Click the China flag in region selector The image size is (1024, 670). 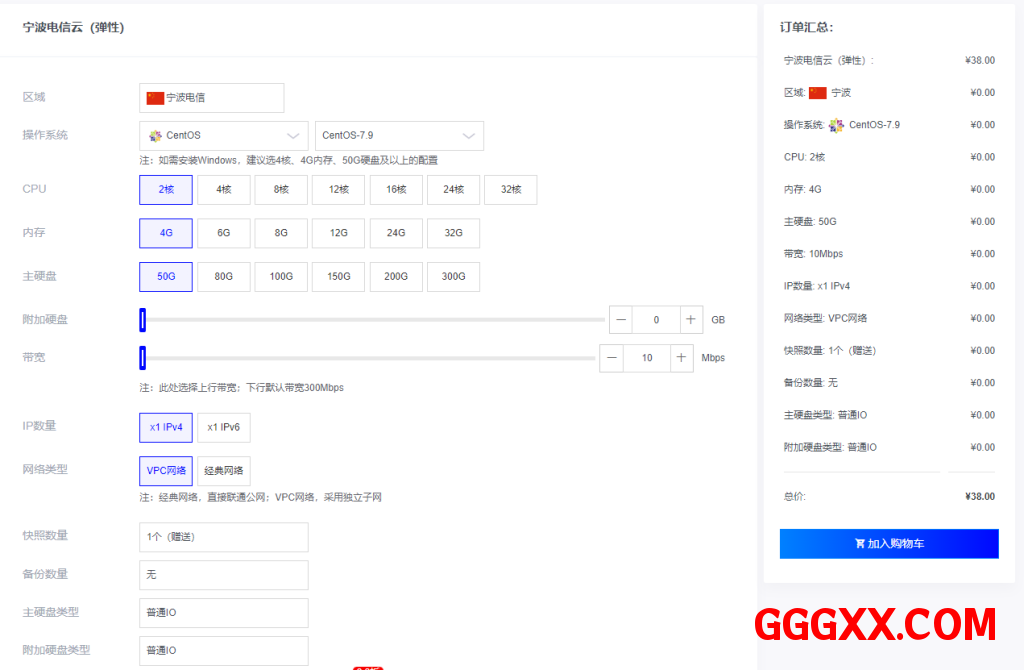155,98
